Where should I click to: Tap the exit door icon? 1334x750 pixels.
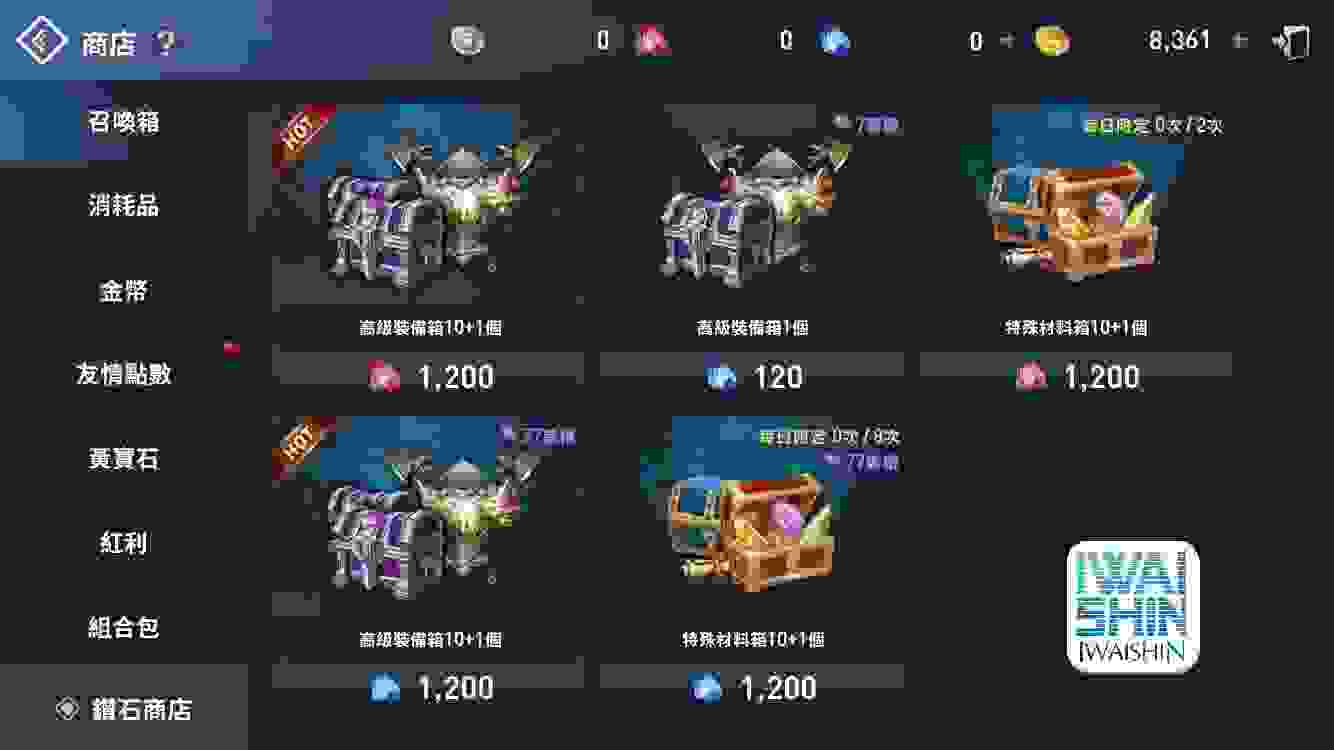tap(1291, 42)
